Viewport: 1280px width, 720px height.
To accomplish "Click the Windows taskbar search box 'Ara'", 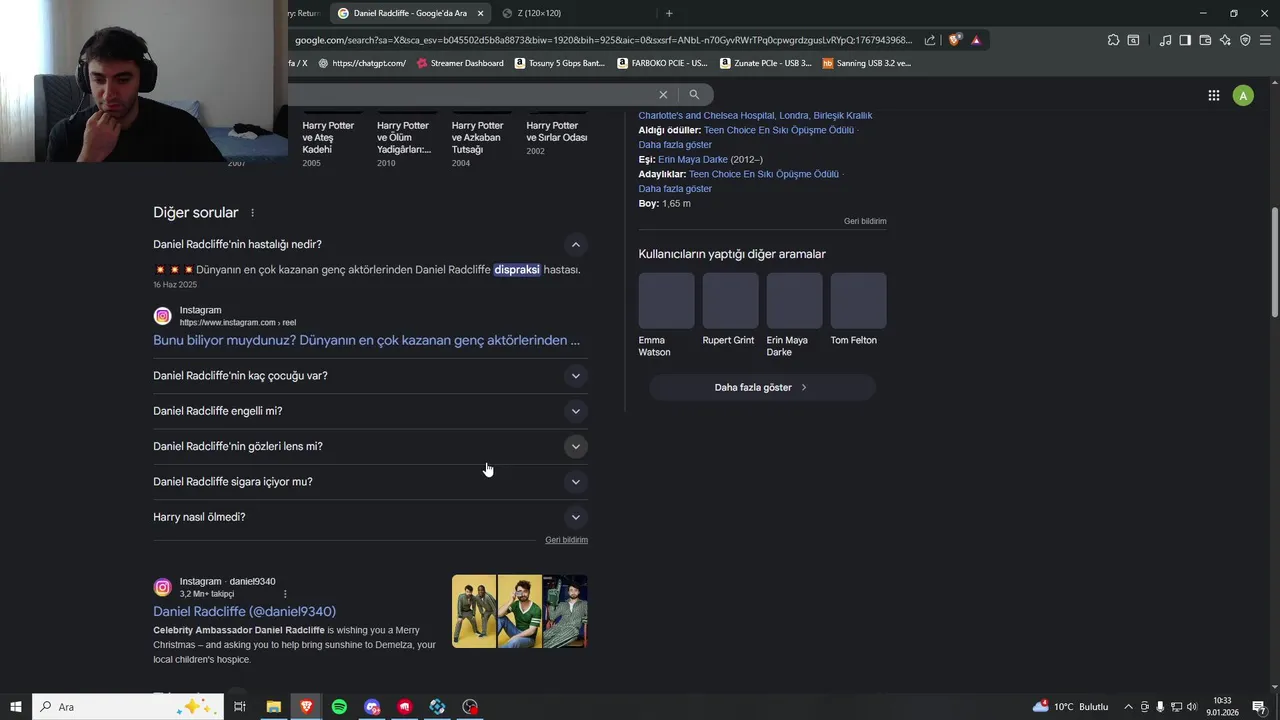I will [128, 707].
